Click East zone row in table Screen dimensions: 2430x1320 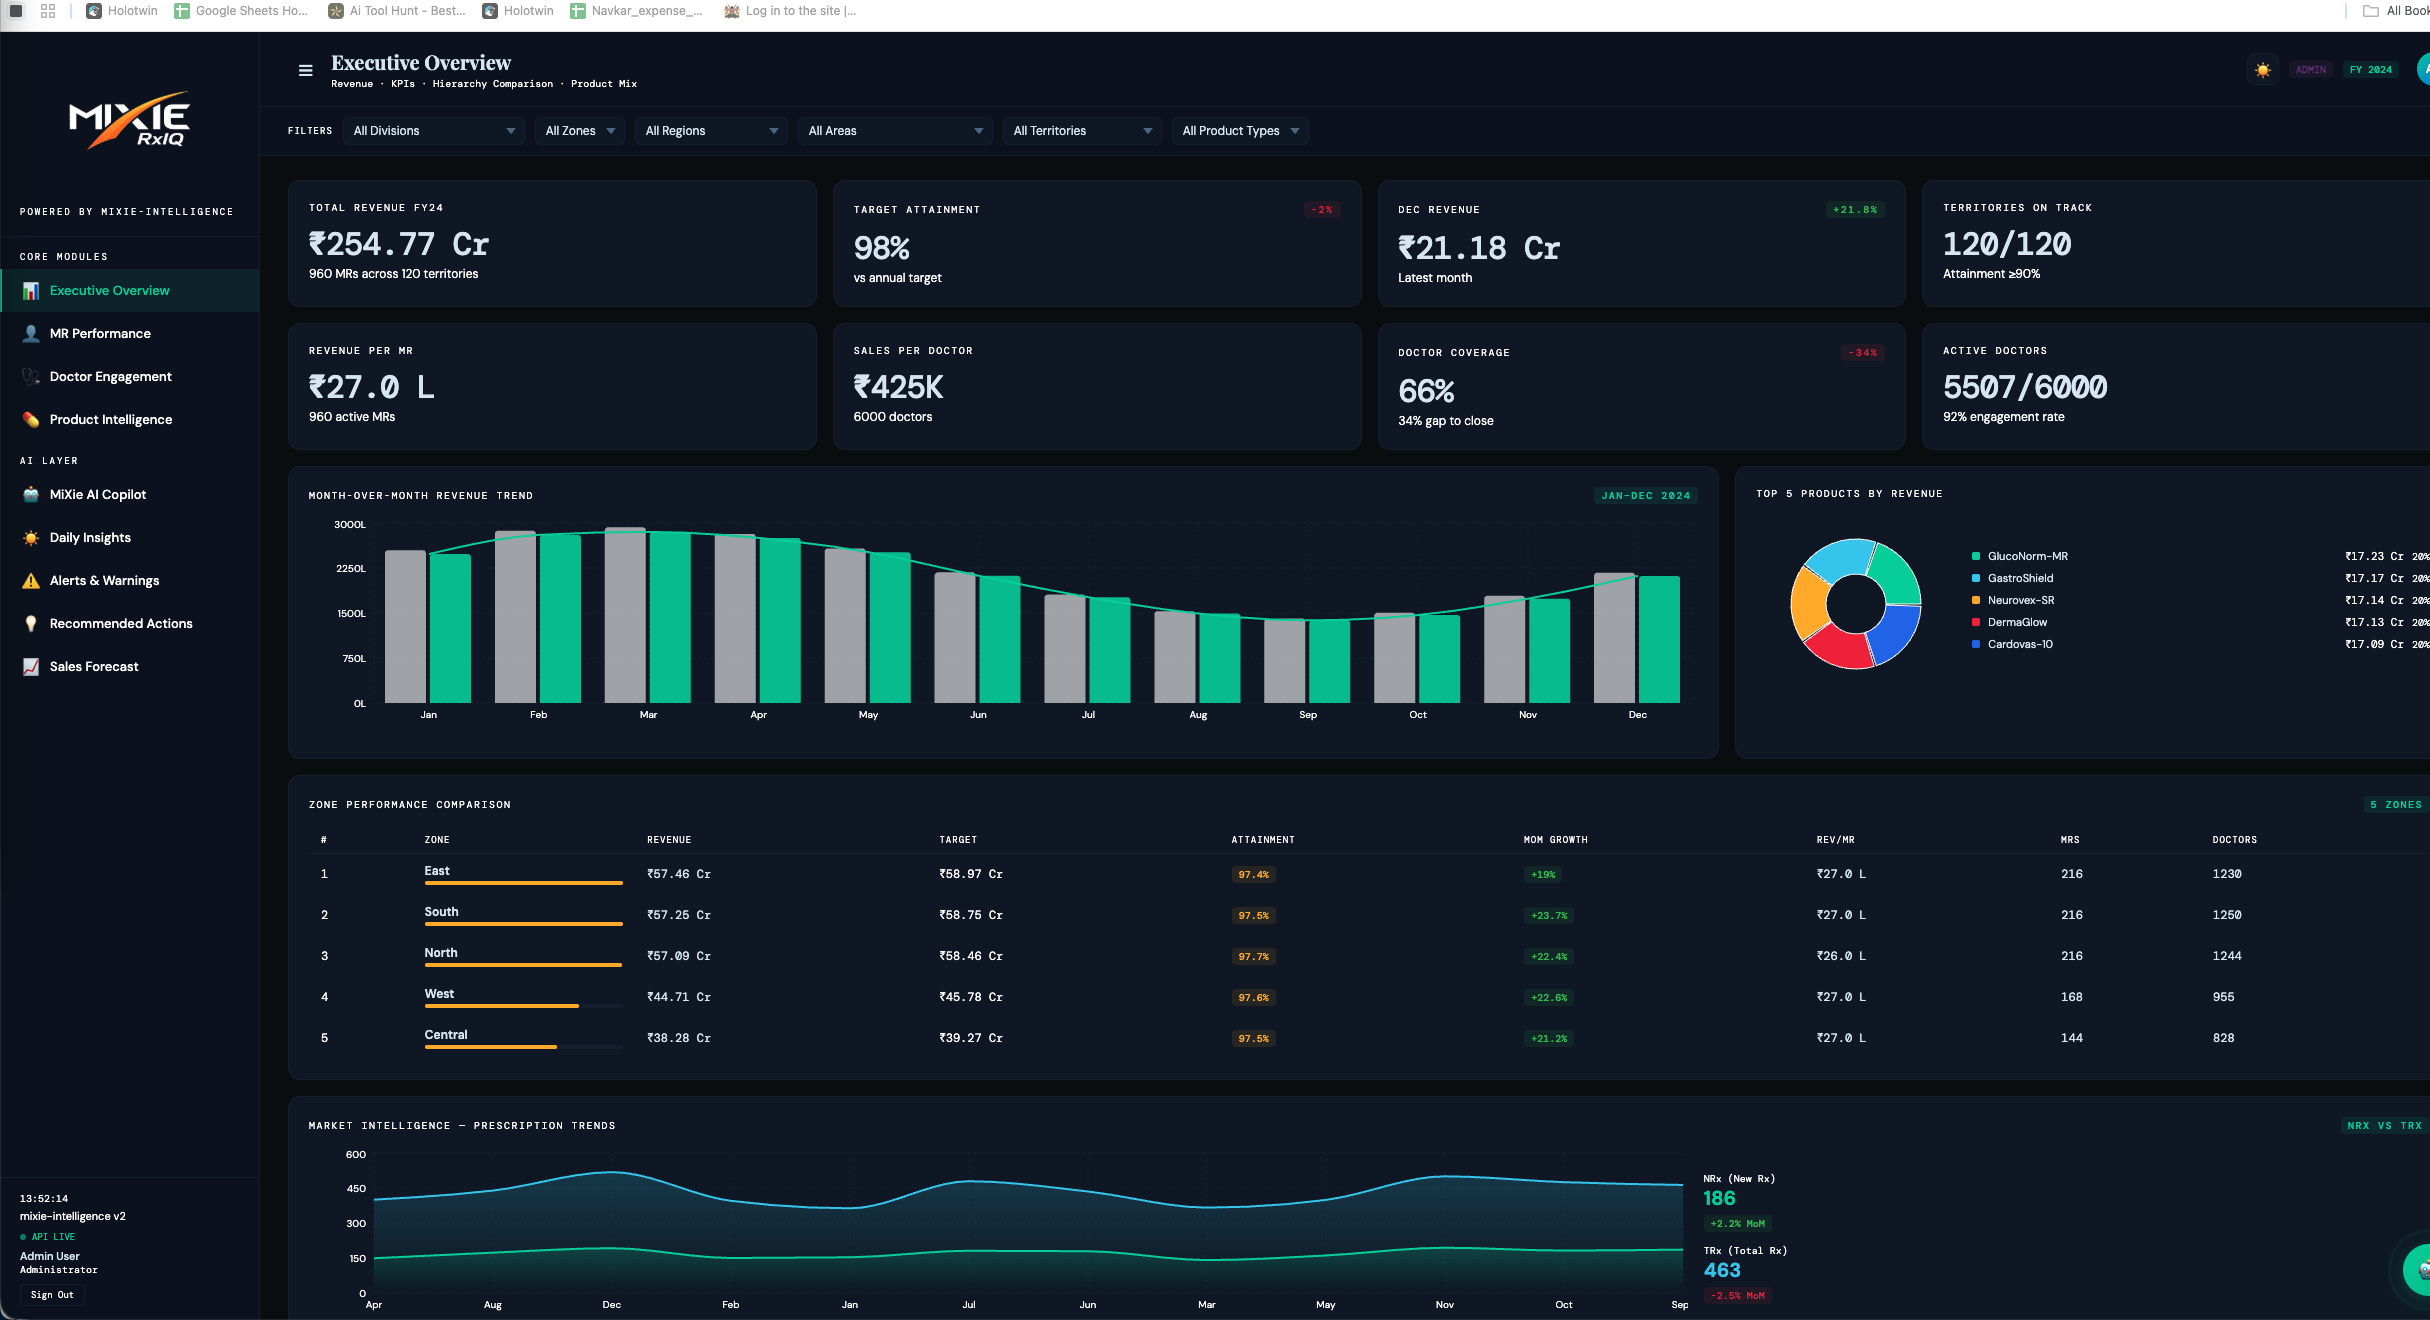437,872
